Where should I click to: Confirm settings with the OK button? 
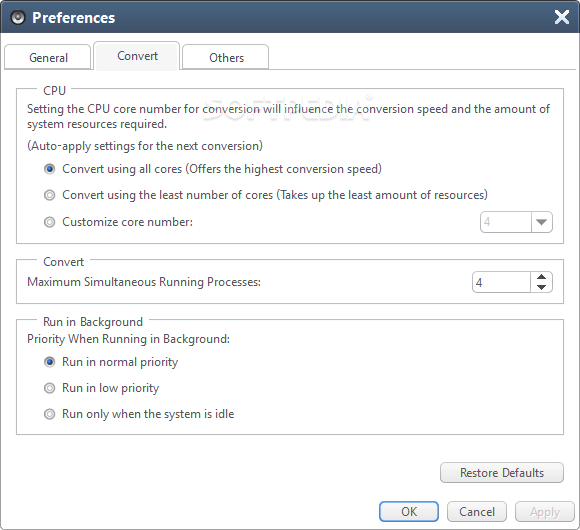(x=409, y=512)
